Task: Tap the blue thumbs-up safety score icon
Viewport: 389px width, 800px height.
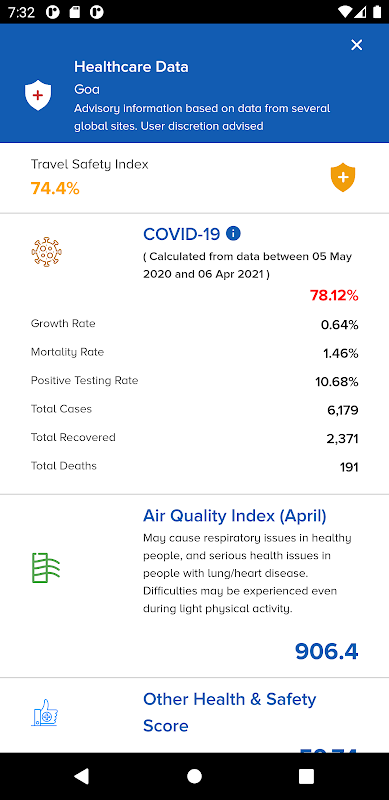Action: [44, 712]
